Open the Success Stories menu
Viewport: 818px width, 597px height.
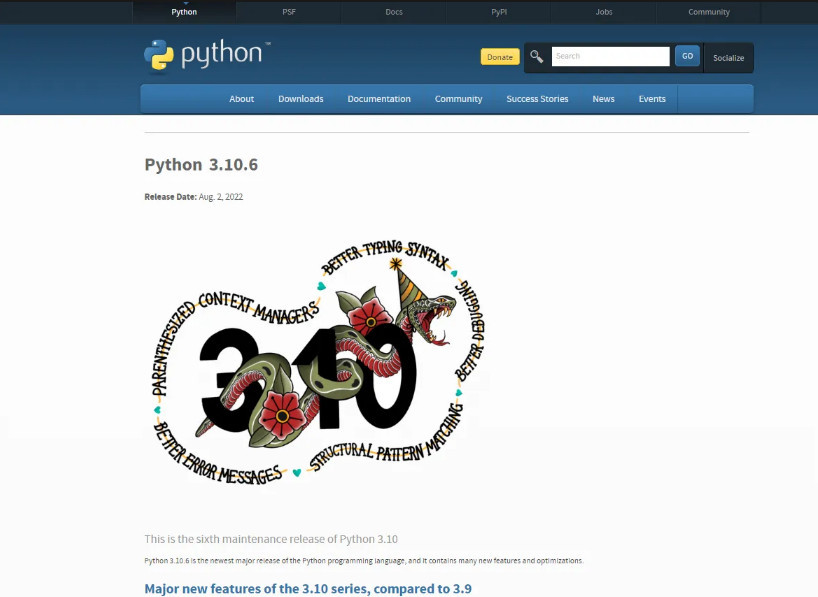coord(537,99)
